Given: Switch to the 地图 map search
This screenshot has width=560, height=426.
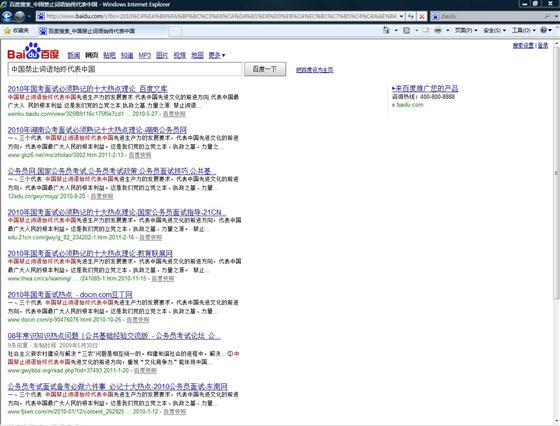Looking at the screenshot, I should click(197, 55).
